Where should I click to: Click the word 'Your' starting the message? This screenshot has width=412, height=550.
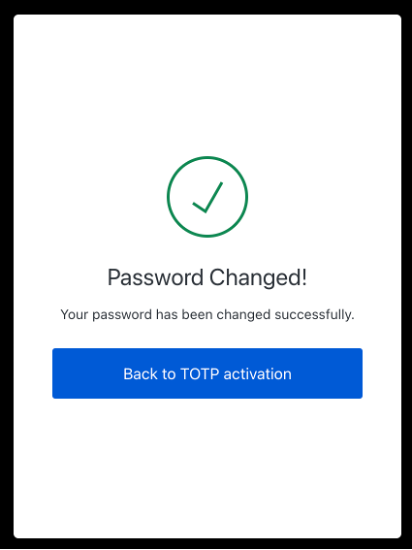click(x=74, y=314)
